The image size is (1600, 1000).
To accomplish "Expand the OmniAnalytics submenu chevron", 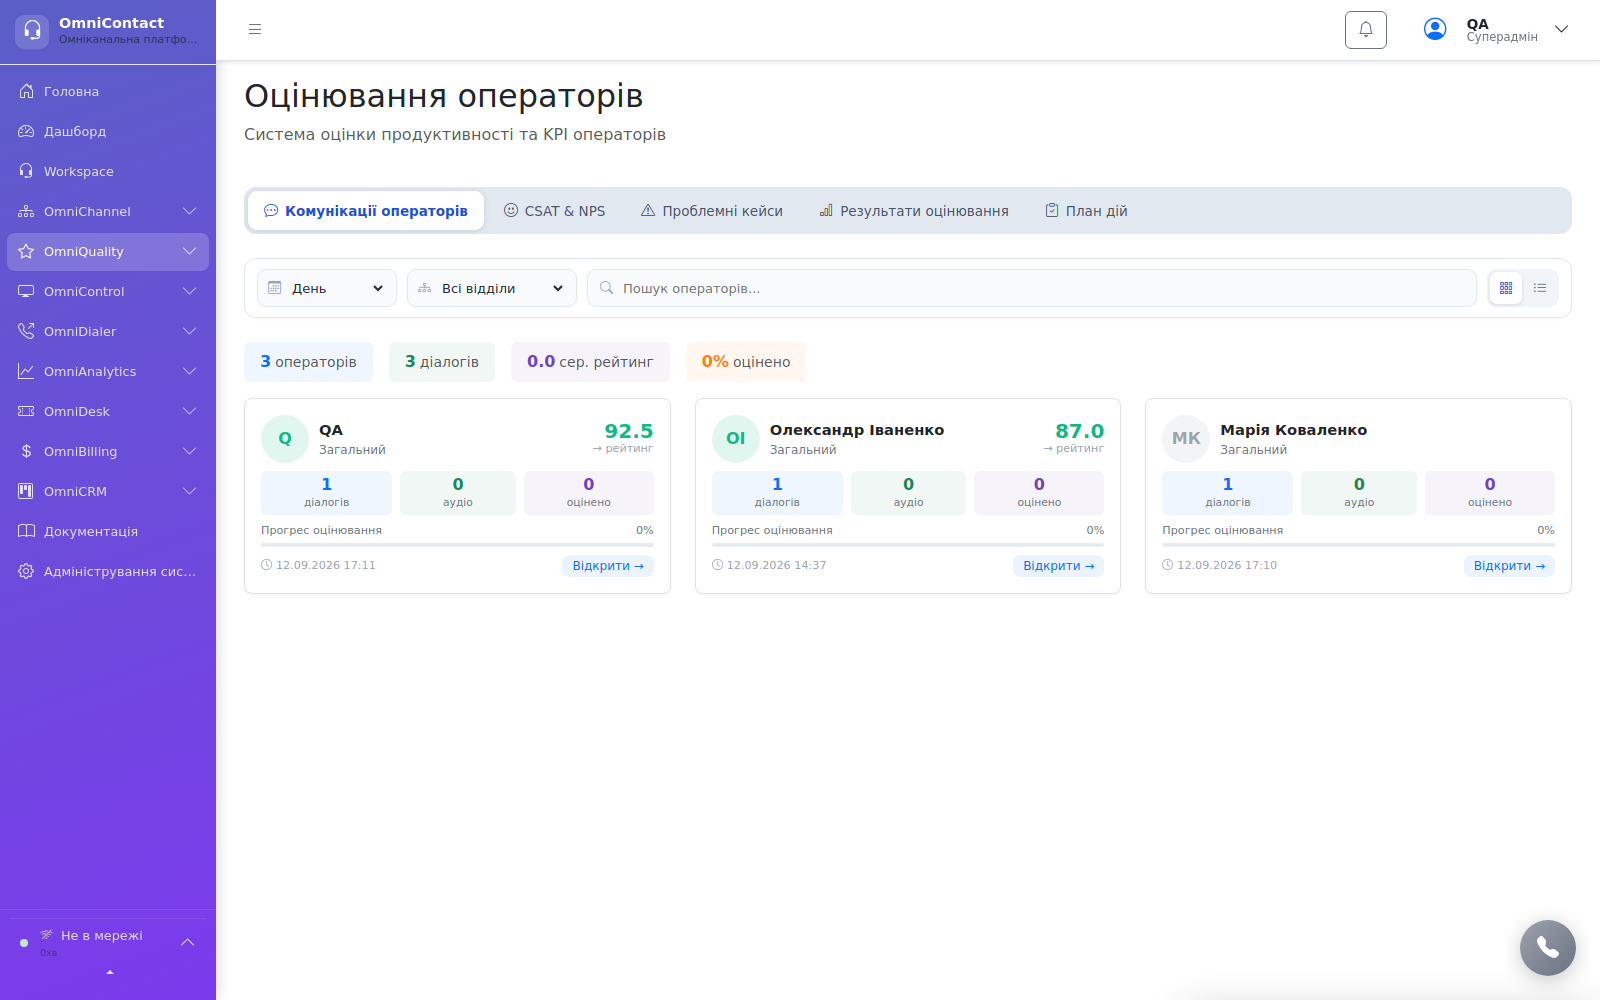I will click(x=189, y=371).
